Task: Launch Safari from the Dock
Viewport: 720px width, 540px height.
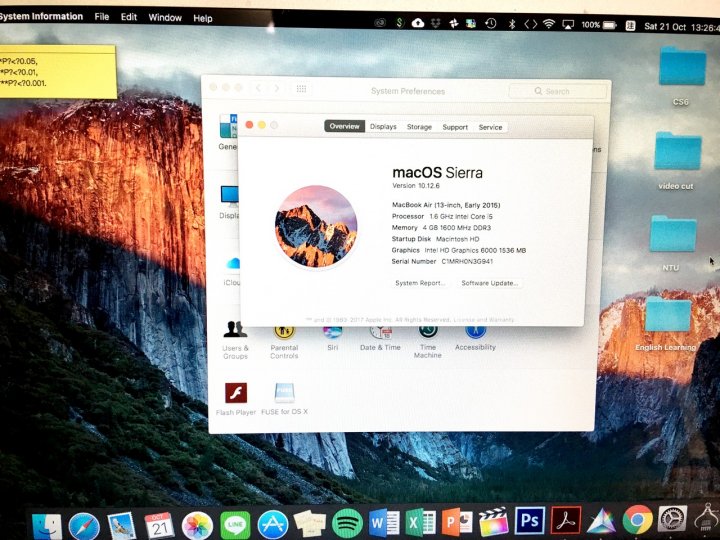Action: [84, 526]
